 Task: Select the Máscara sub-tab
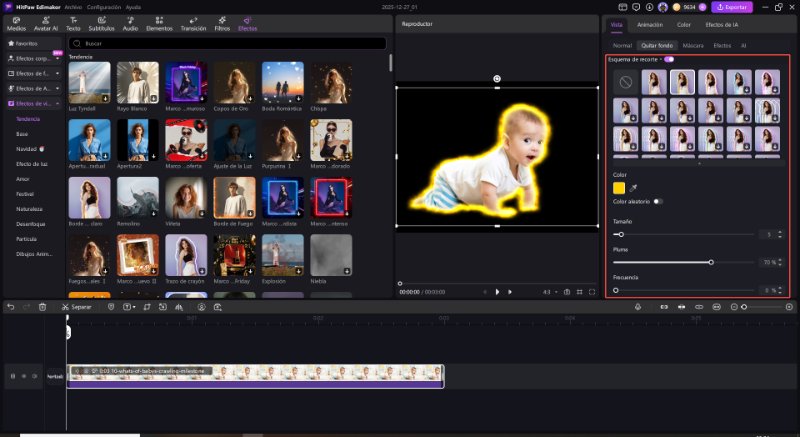click(x=693, y=45)
